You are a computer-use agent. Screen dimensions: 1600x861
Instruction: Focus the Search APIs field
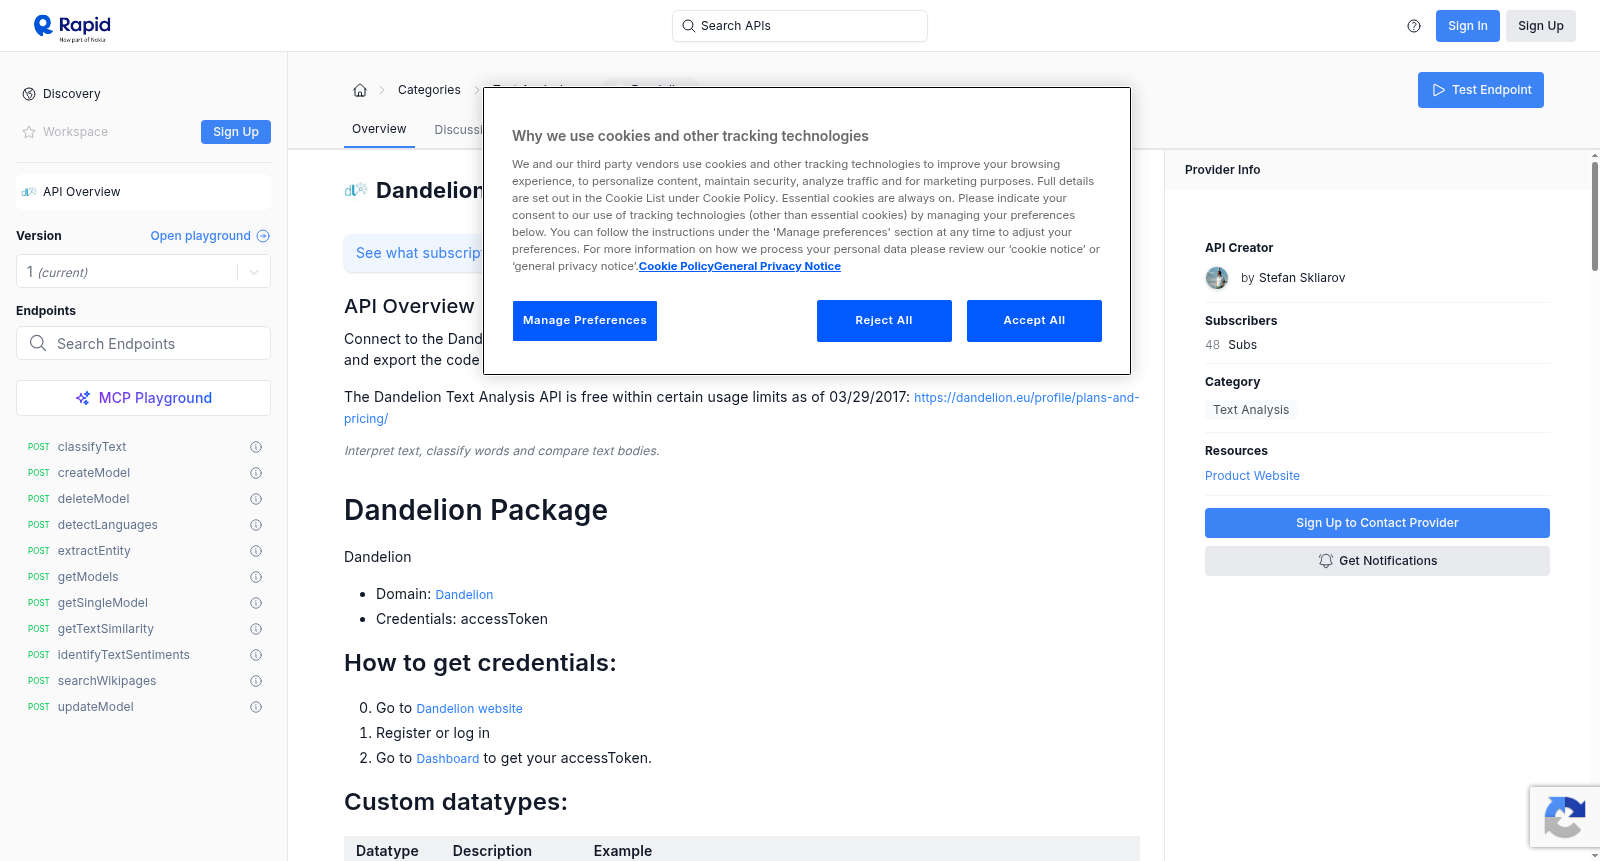point(800,26)
